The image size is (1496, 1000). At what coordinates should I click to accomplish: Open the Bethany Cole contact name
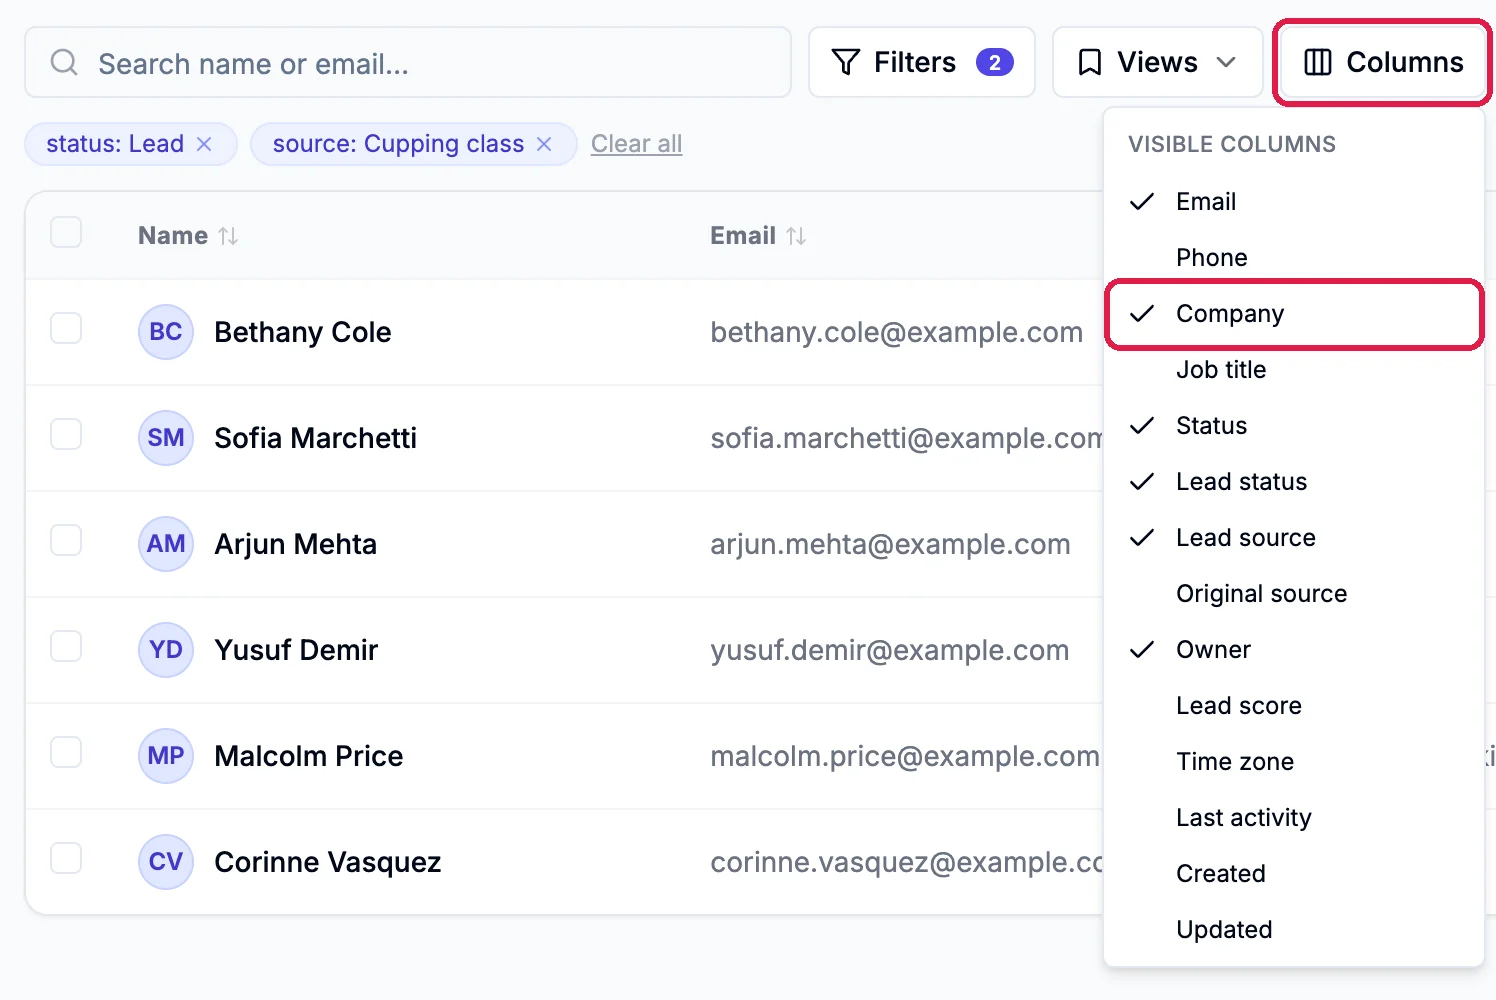[x=303, y=332]
